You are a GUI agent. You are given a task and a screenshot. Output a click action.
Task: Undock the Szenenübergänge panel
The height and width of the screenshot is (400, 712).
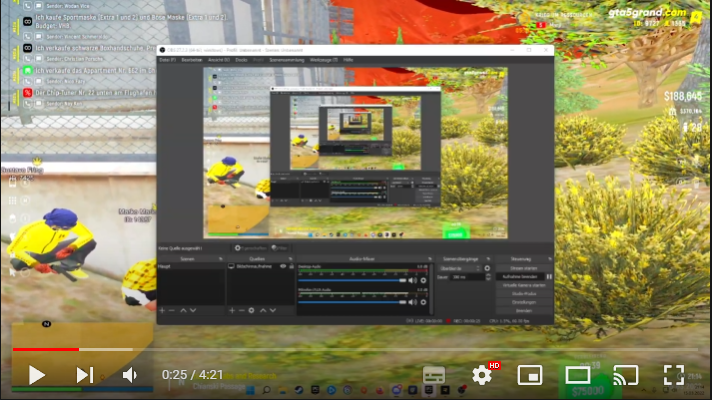point(489,259)
